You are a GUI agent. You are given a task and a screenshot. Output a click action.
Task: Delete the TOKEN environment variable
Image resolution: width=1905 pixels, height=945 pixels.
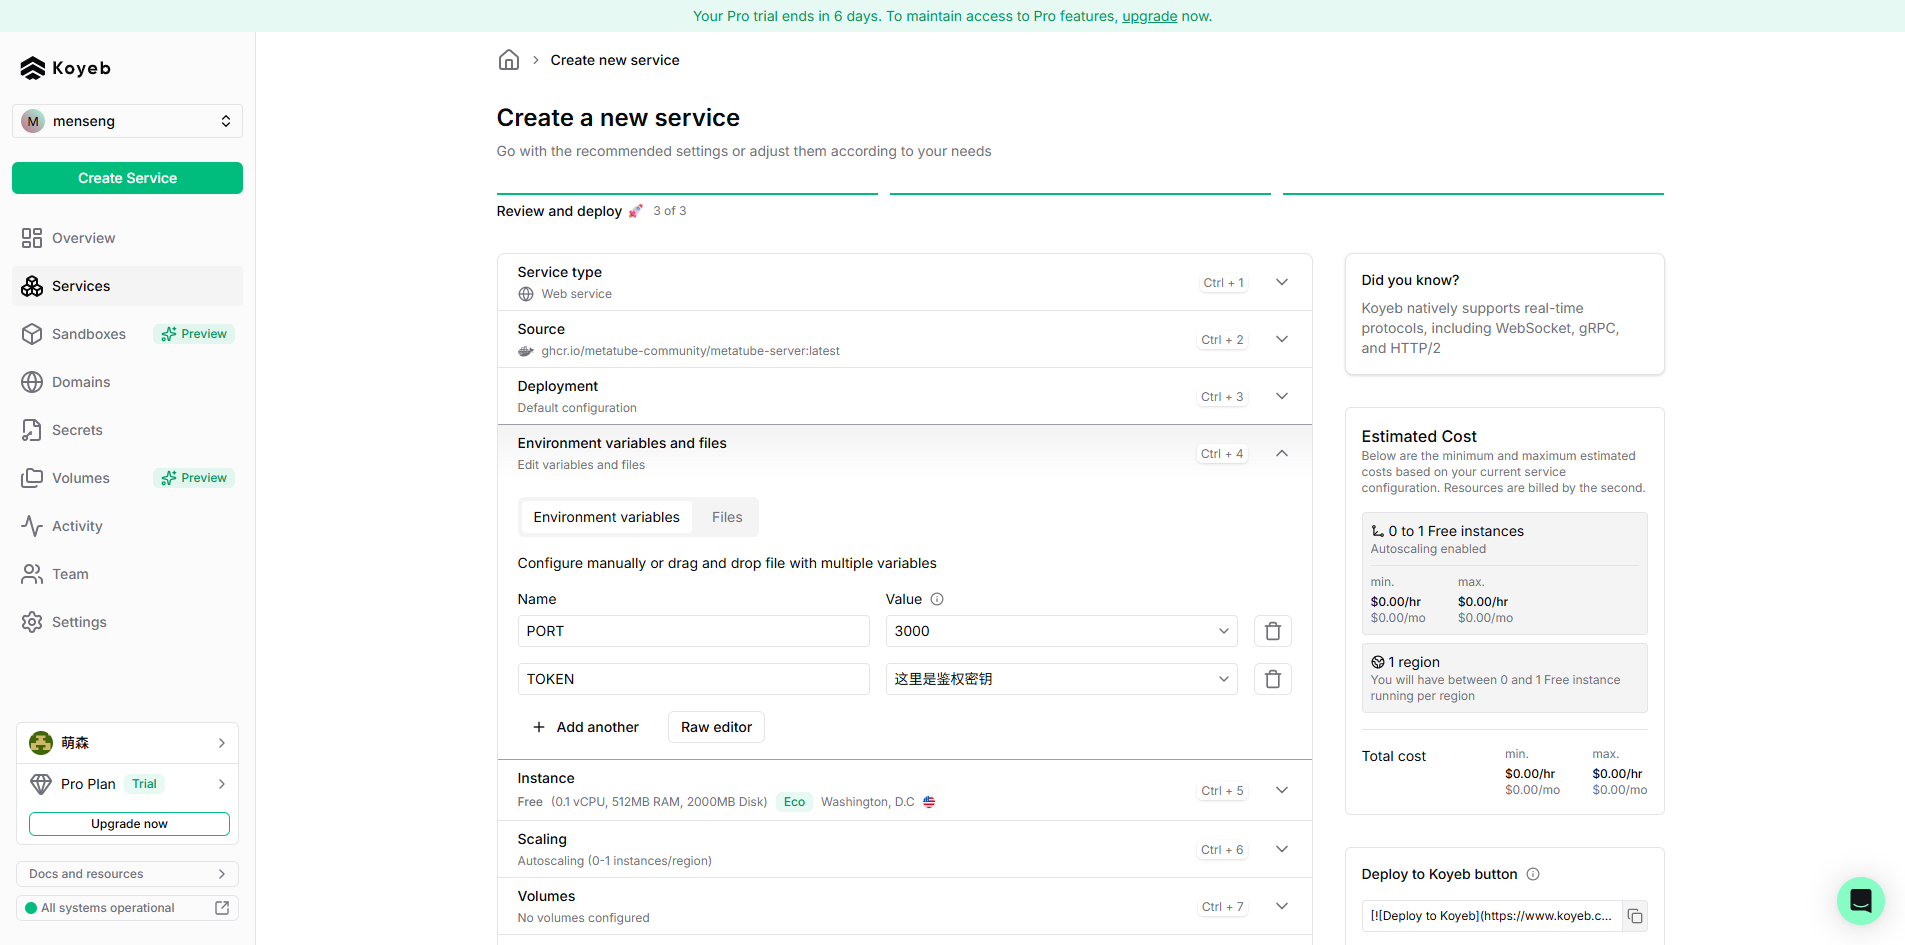tap(1272, 679)
